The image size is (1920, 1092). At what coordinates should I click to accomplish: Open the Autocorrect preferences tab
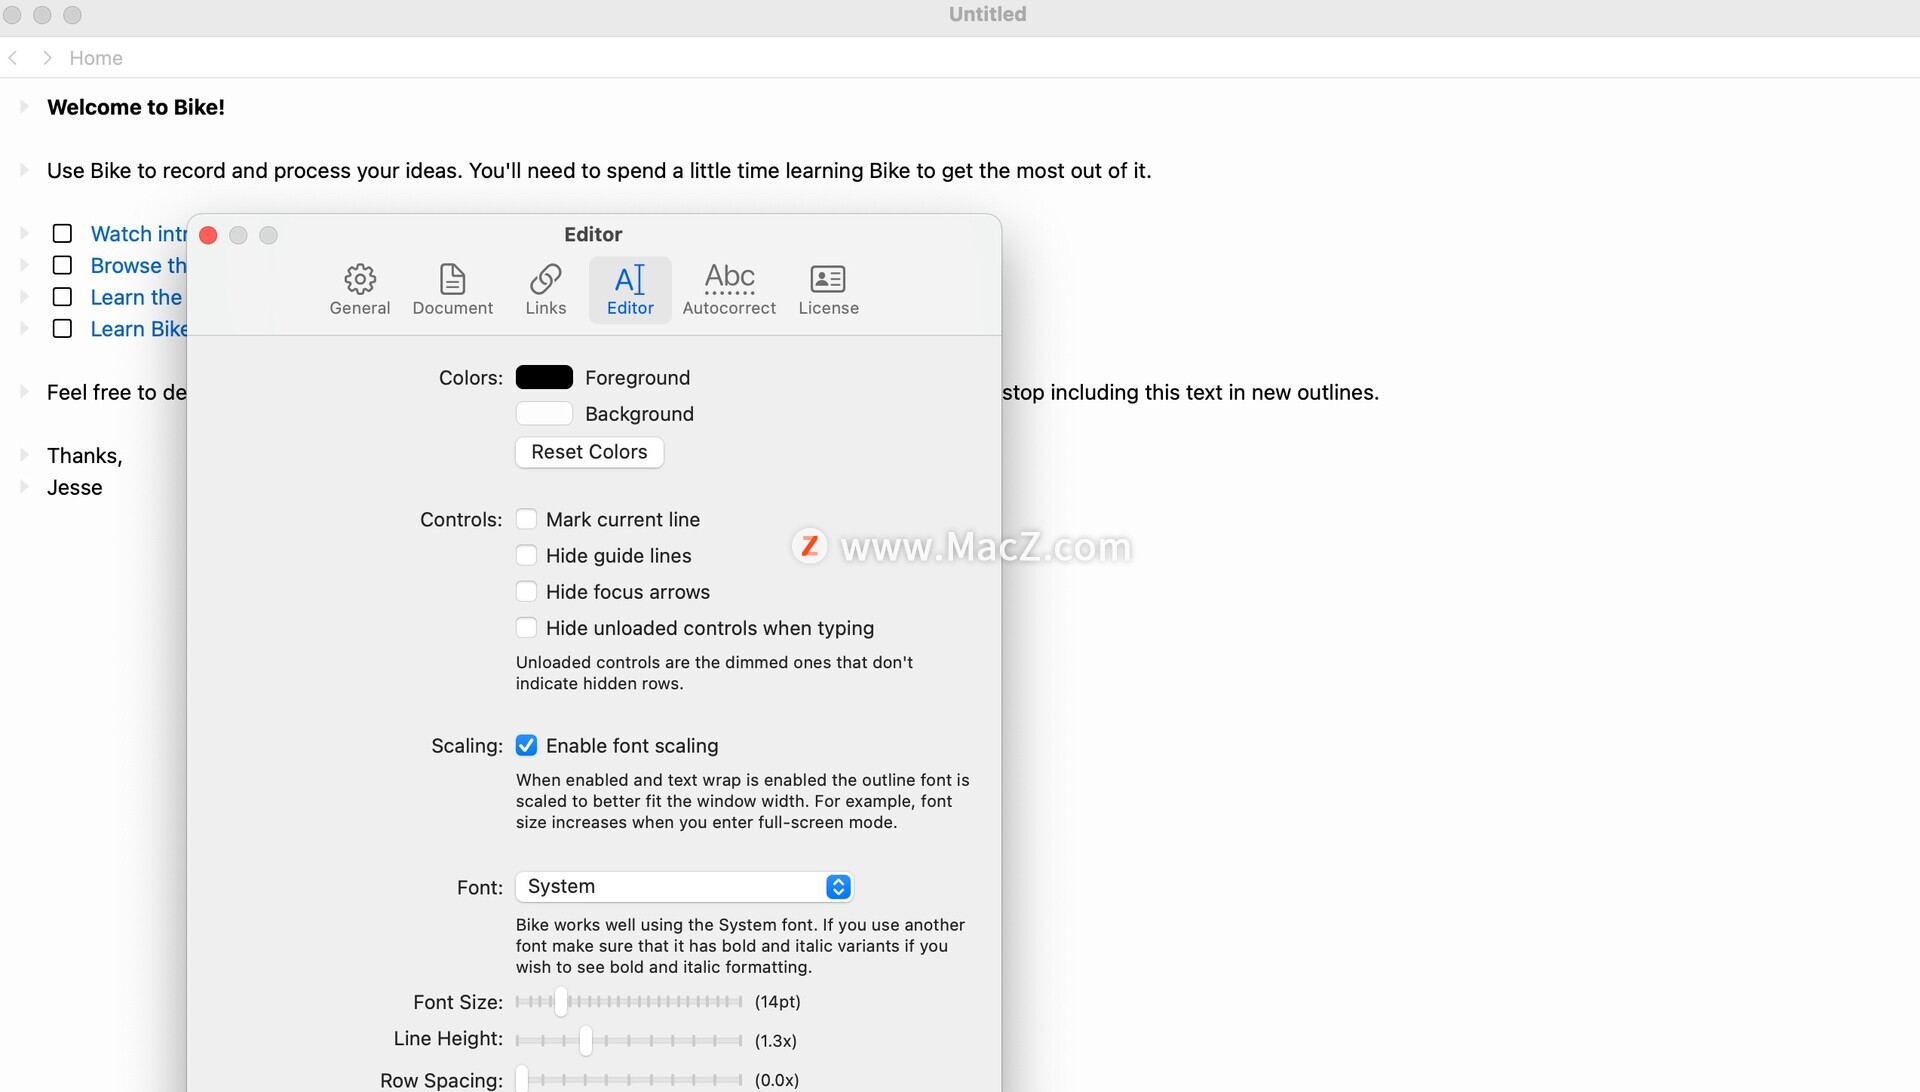pos(729,290)
